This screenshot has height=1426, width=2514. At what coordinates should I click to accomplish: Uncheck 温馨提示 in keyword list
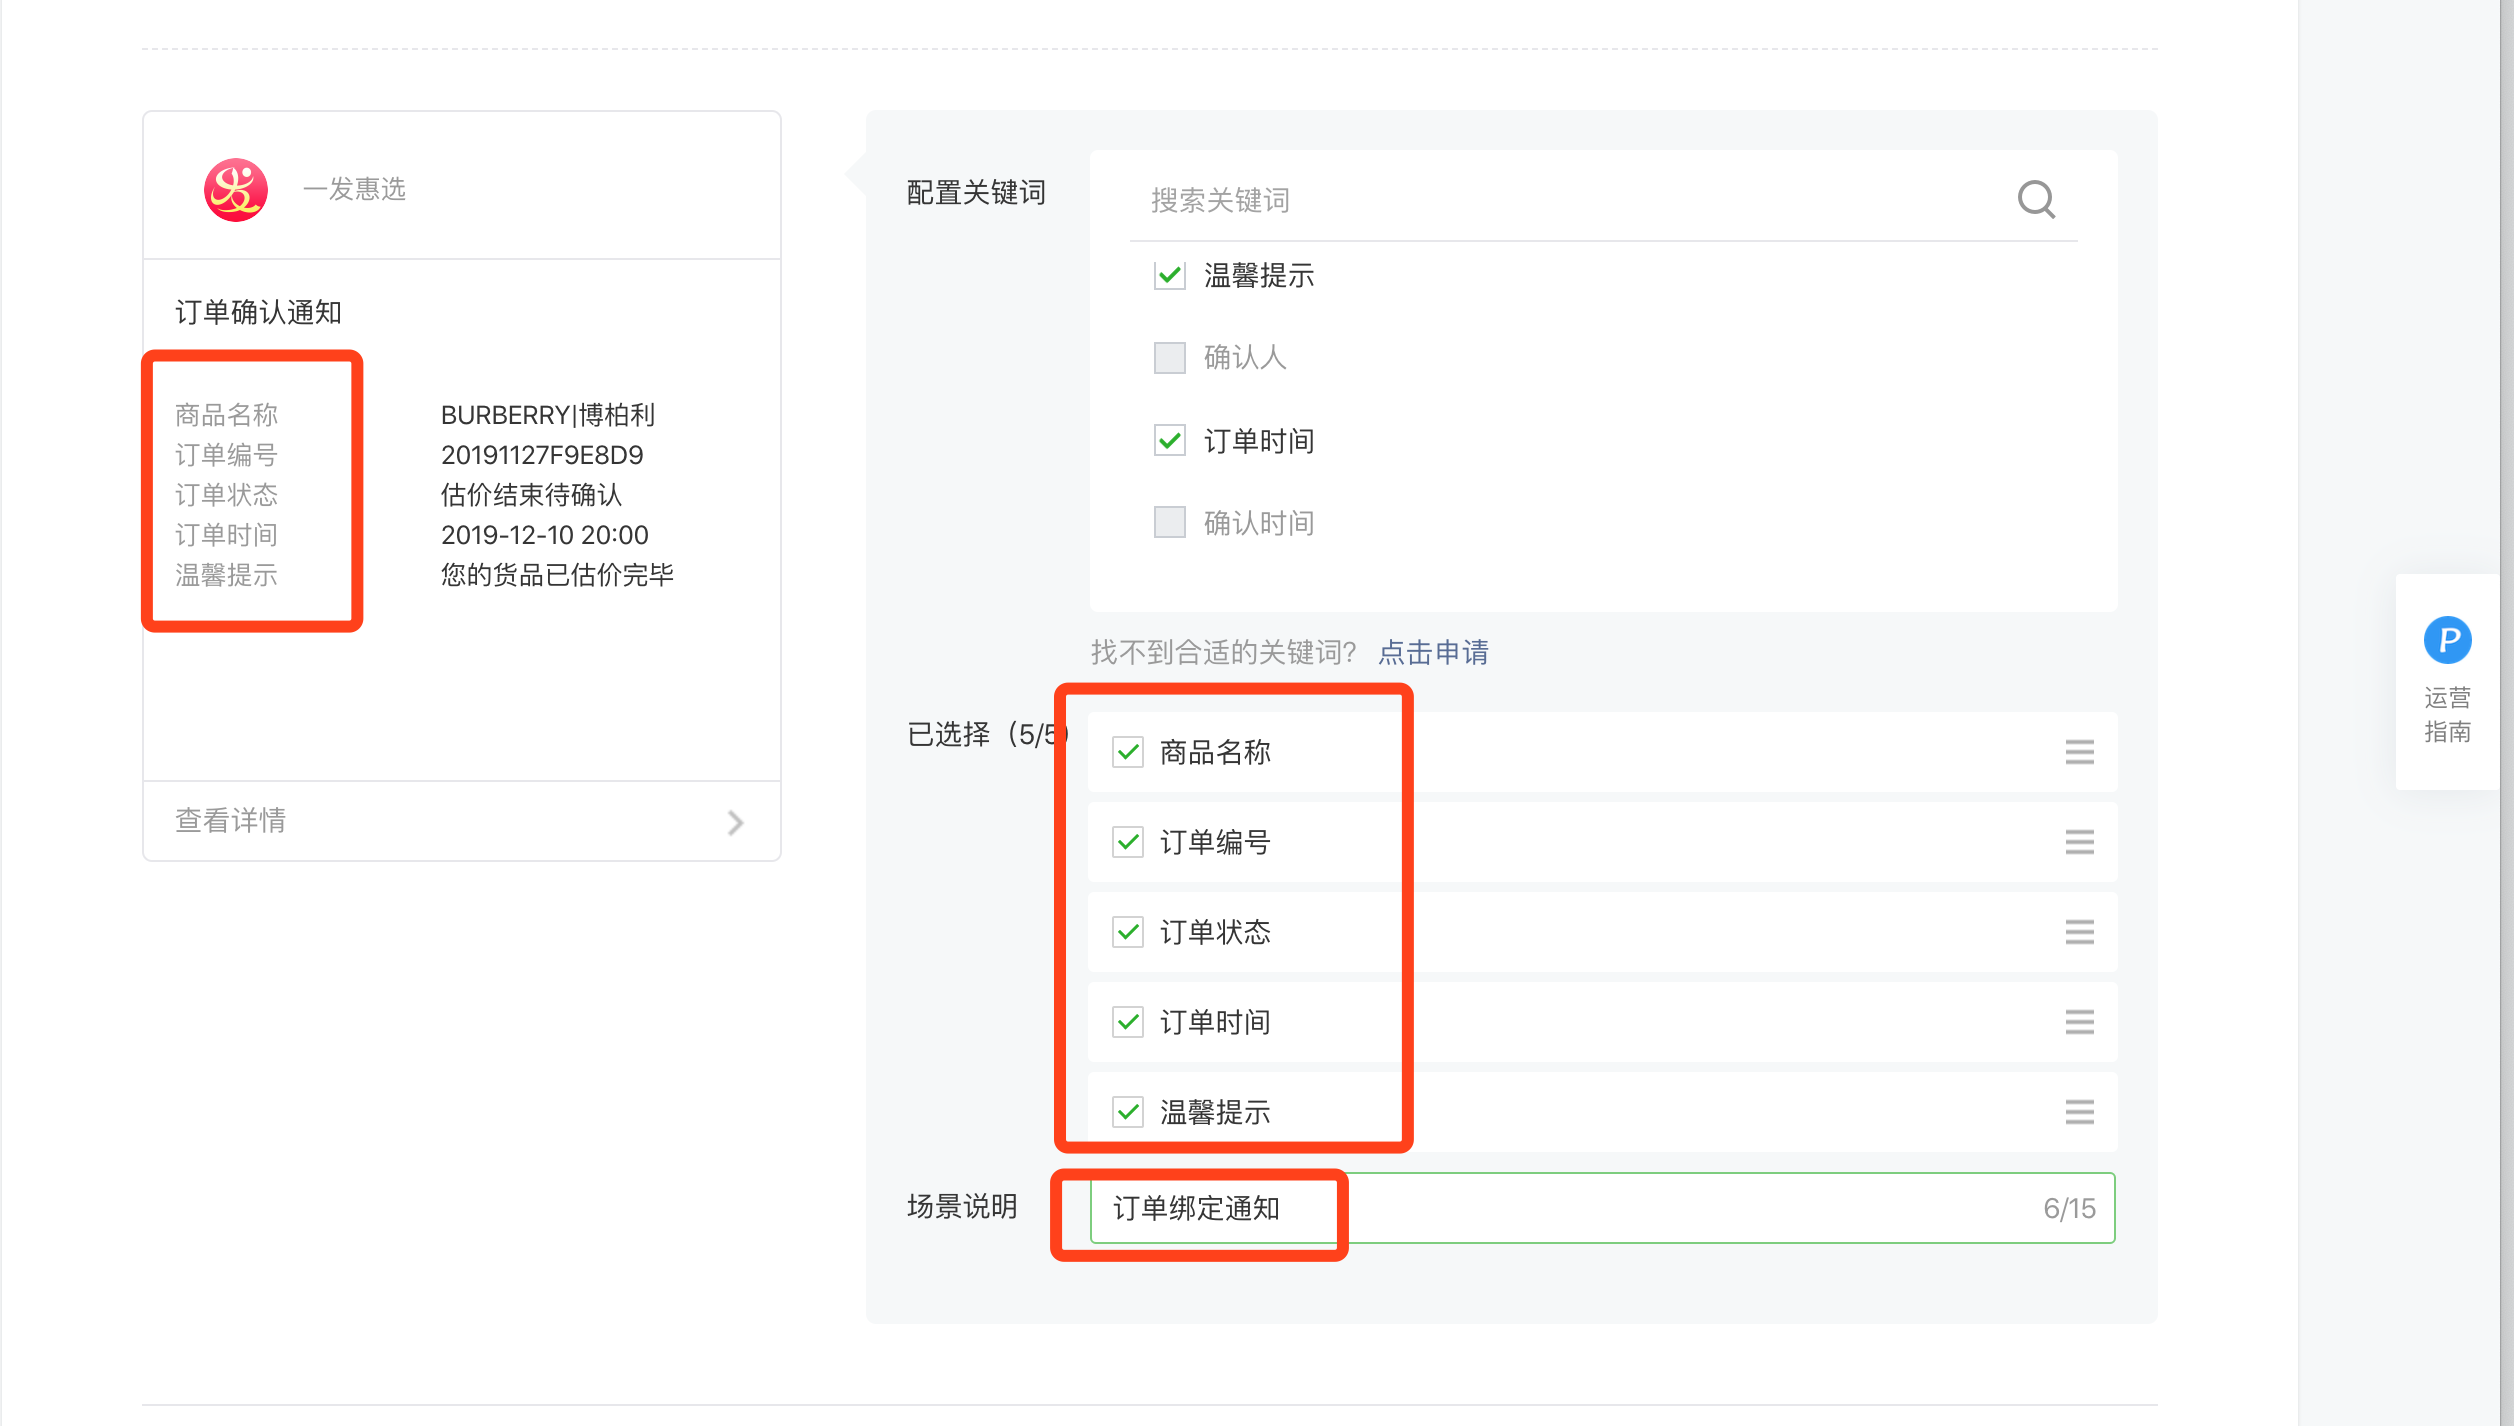tap(1169, 275)
